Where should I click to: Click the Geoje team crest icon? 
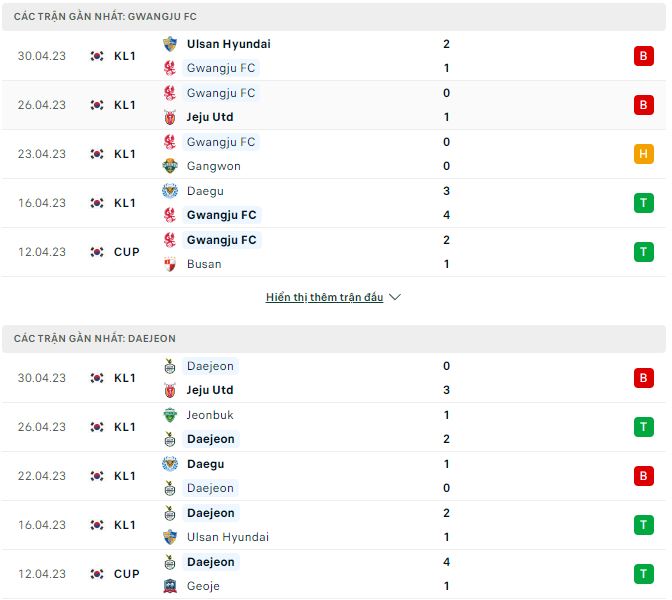(170, 586)
